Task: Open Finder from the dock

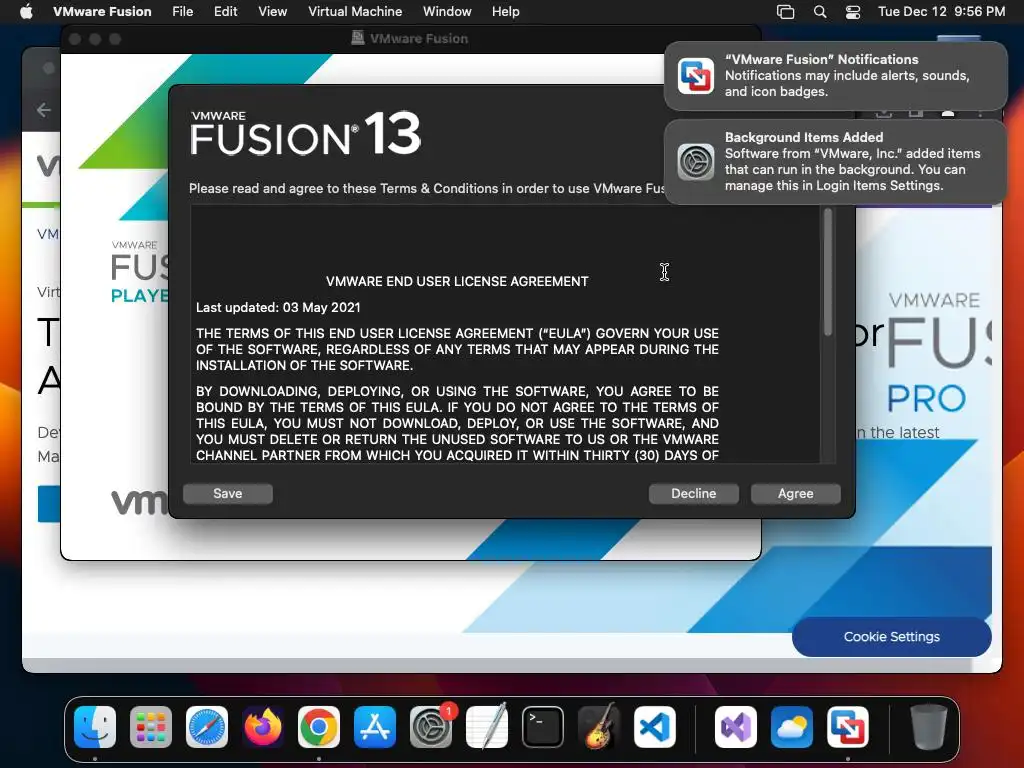Action: 95,727
